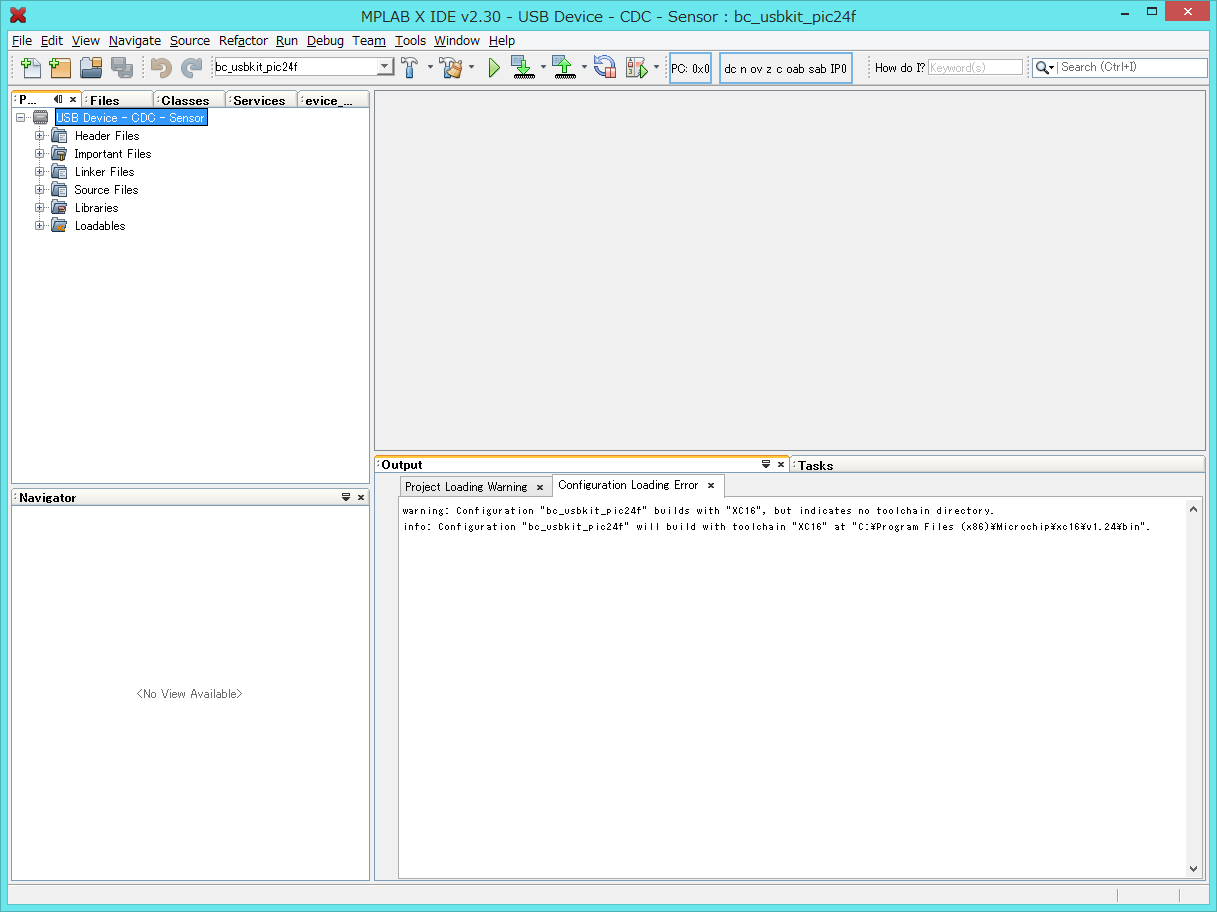Expand the Source Files folder

point(40,190)
